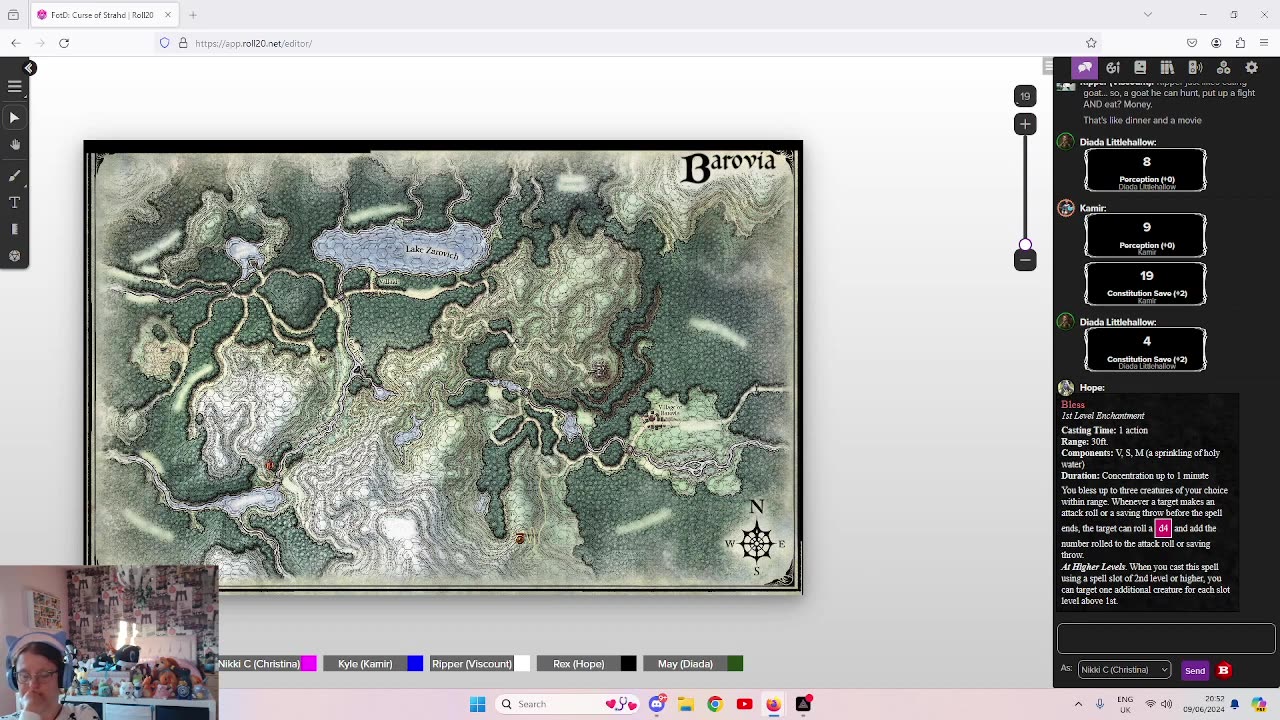Open Firefox extensions menu
1280x720 pixels.
point(1240,43)
